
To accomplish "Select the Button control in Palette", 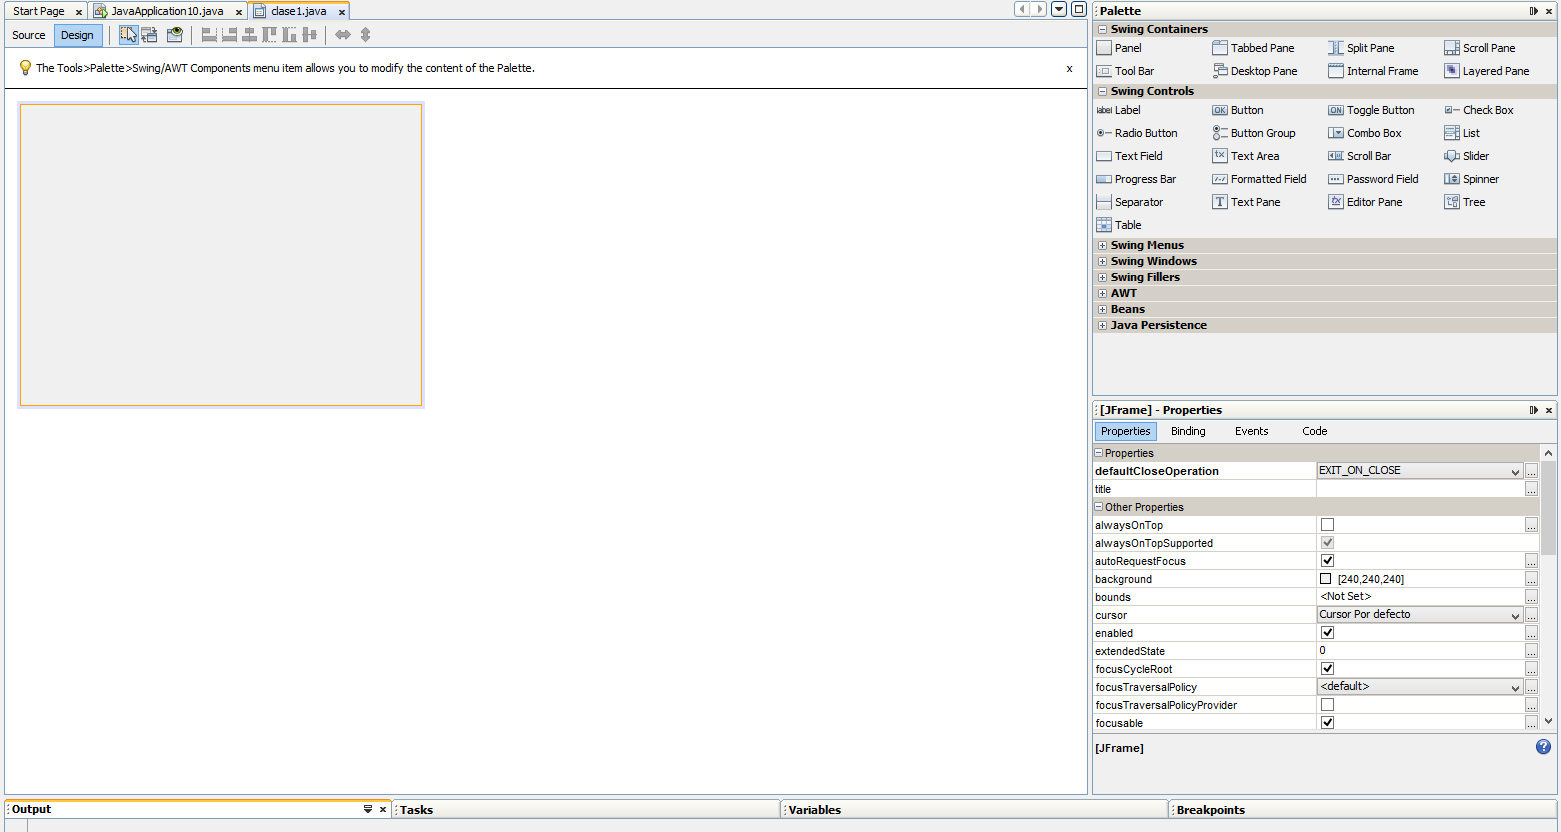I will (1238, 110).
